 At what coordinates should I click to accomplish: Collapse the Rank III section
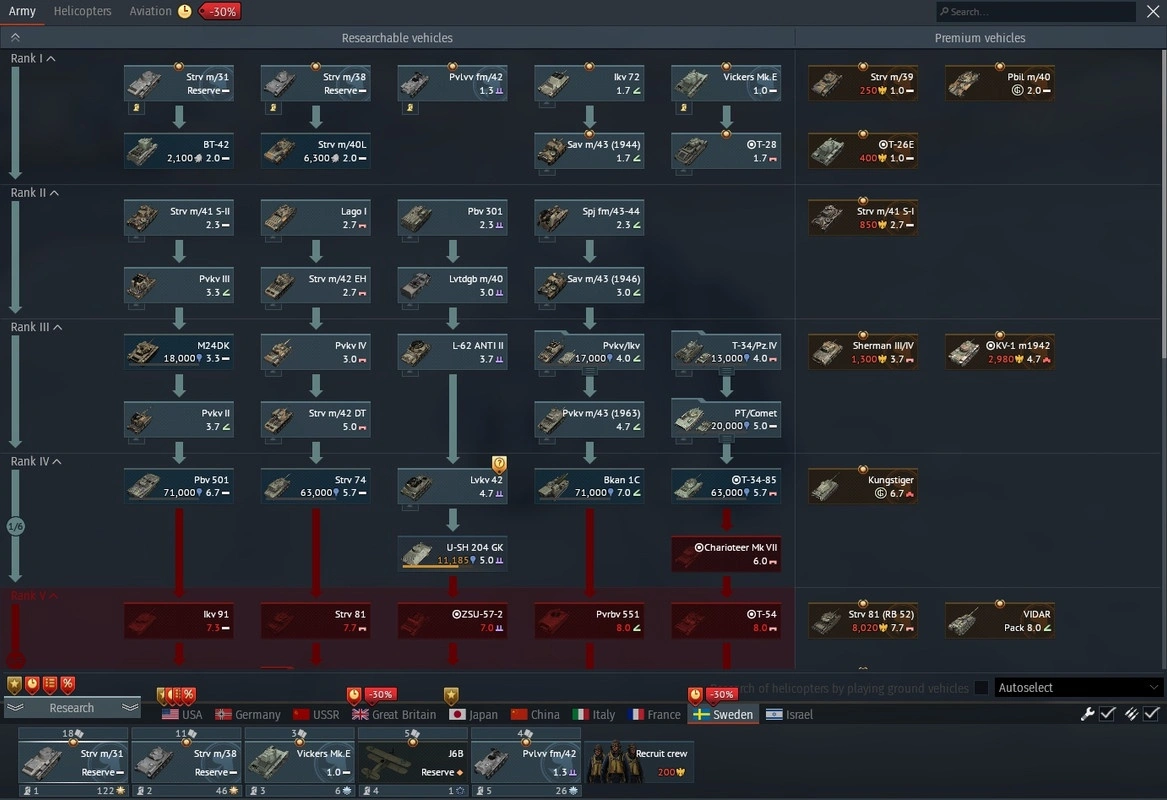(57, 328)
